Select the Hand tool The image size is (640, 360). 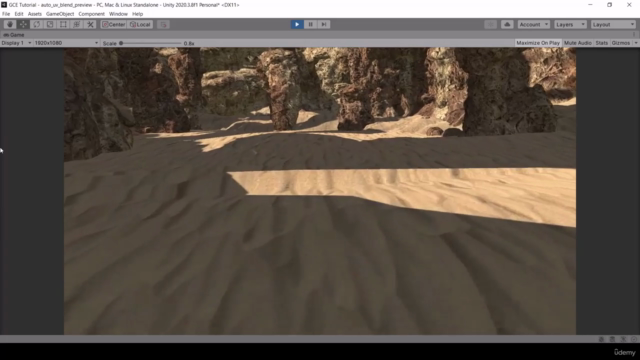pyautogui.click(x=10, y=24)
